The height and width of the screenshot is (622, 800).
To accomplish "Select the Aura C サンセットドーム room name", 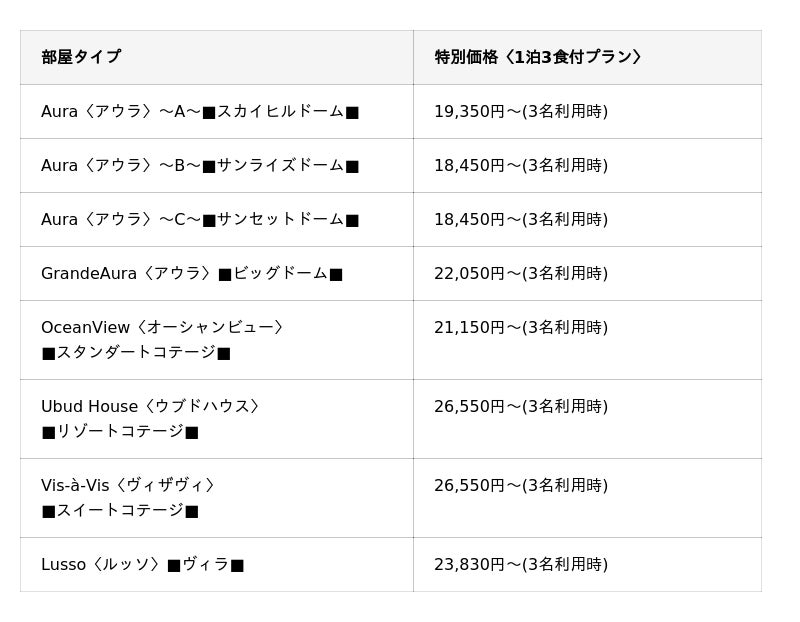I will pyautogui.click(x=200, y=219).
